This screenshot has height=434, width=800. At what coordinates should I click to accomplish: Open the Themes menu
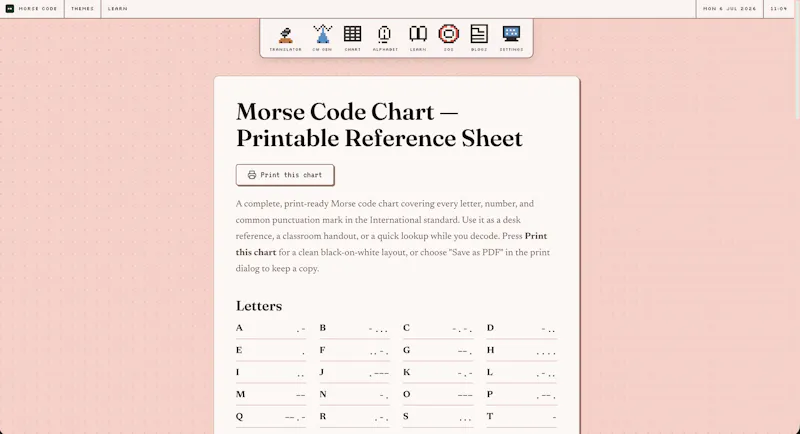[82, 9]
